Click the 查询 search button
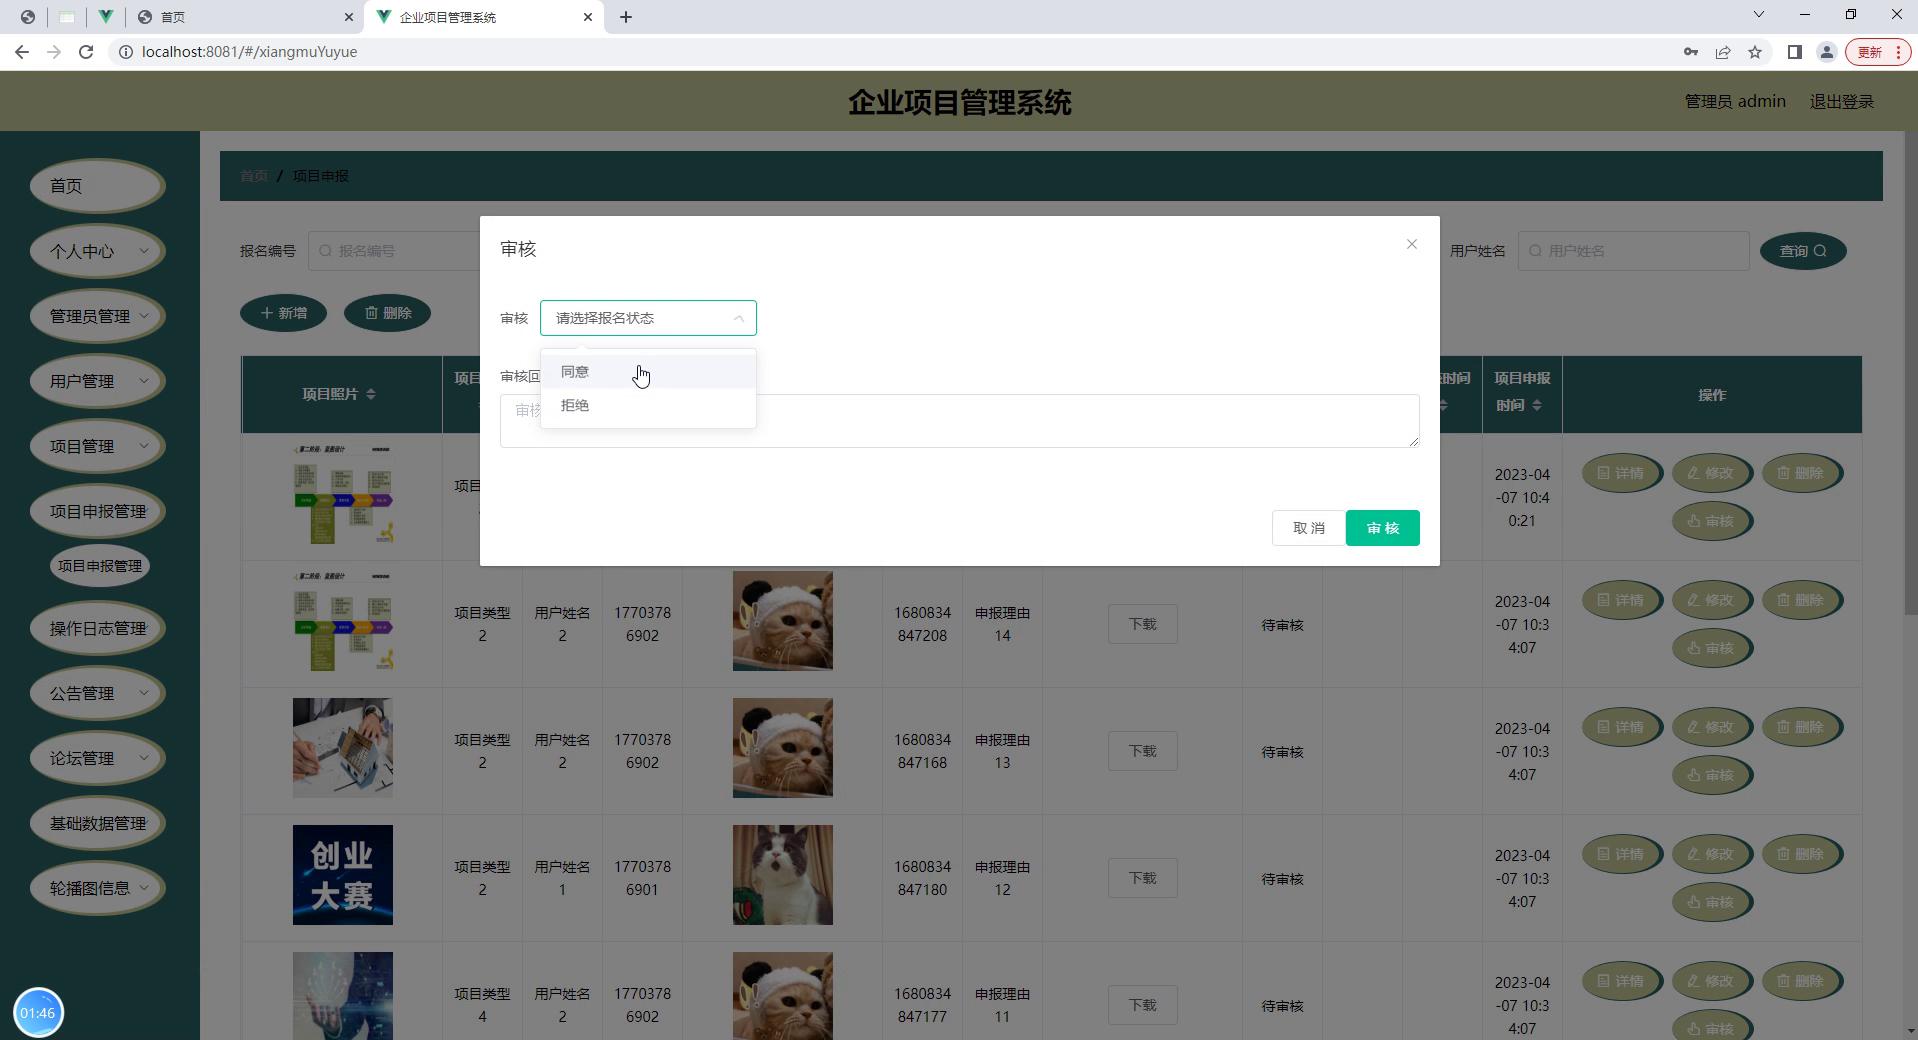This screenshot has height=1040, width=1918. coord(1803,251)
